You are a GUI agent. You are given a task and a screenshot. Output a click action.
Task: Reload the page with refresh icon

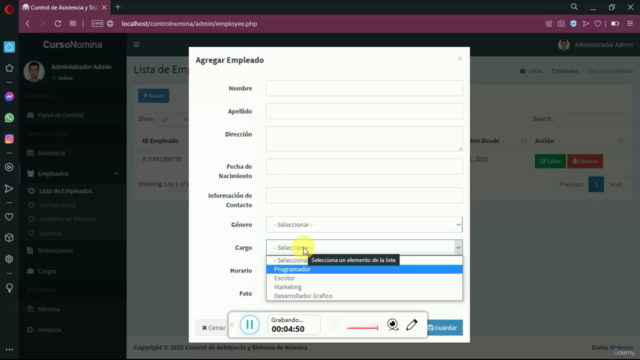(x=58, y=24)
